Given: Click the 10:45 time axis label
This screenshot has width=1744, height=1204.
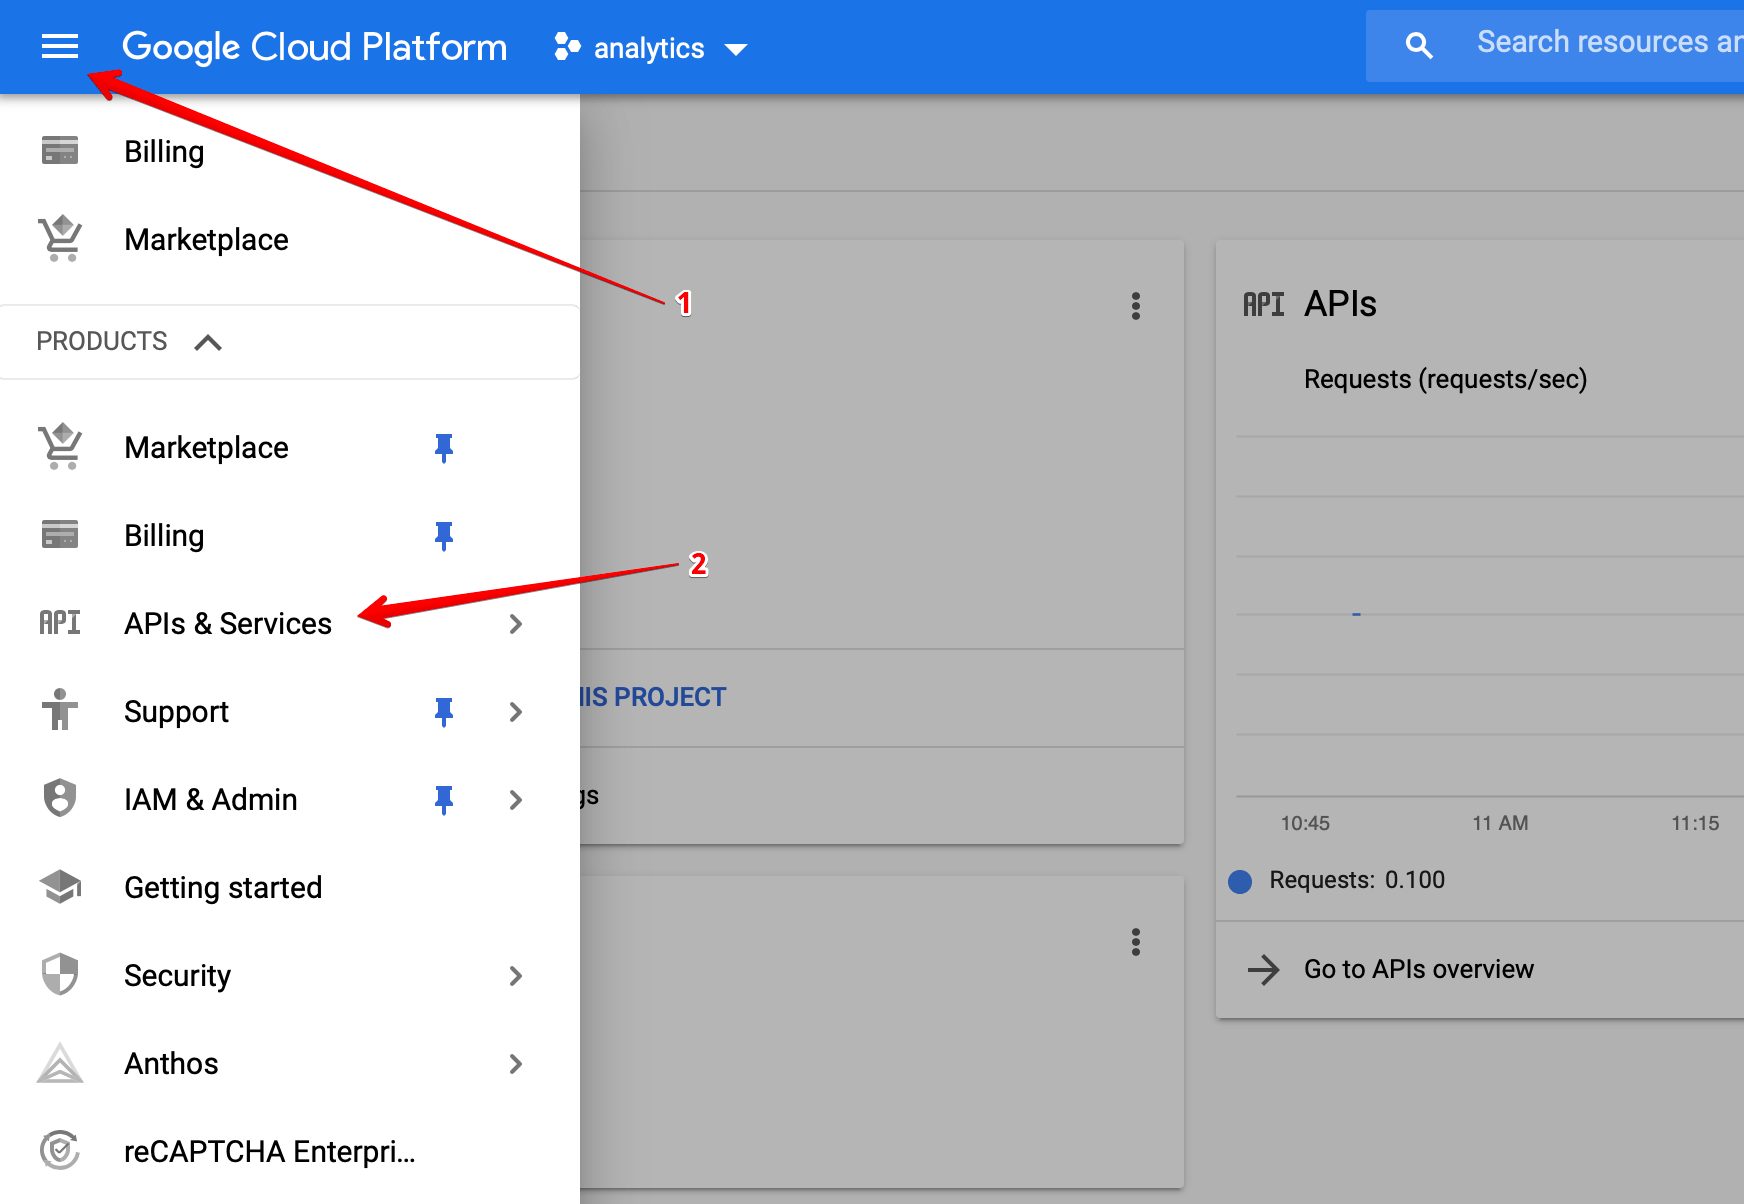Looking at the screenshot, I should [1305, 823].
